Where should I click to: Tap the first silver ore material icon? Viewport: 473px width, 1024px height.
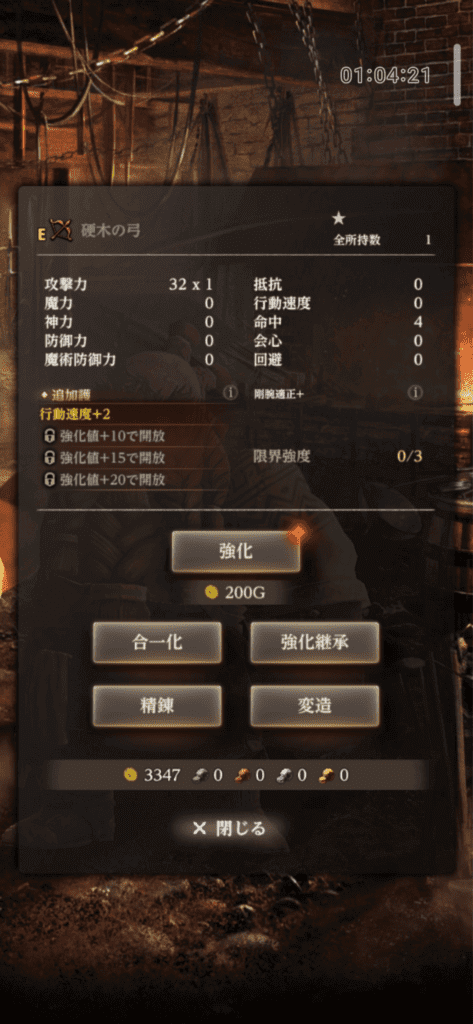point(199,775)
